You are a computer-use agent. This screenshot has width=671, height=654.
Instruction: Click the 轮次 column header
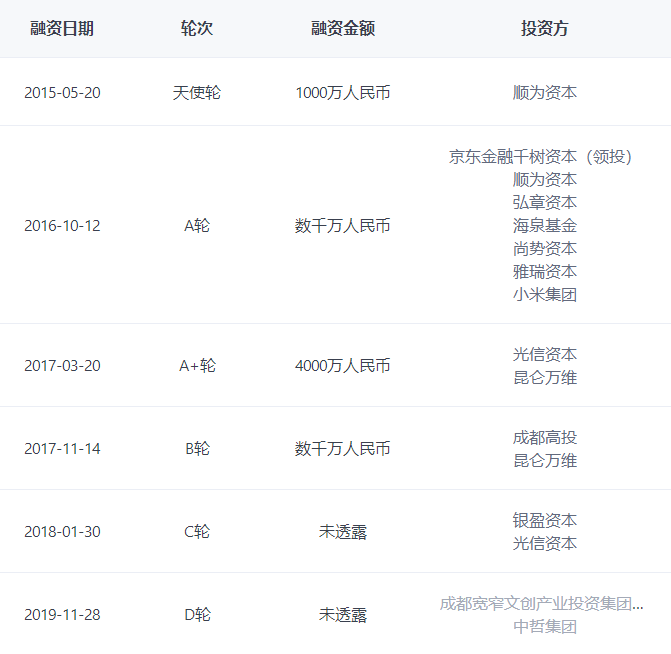pos(197,29)
